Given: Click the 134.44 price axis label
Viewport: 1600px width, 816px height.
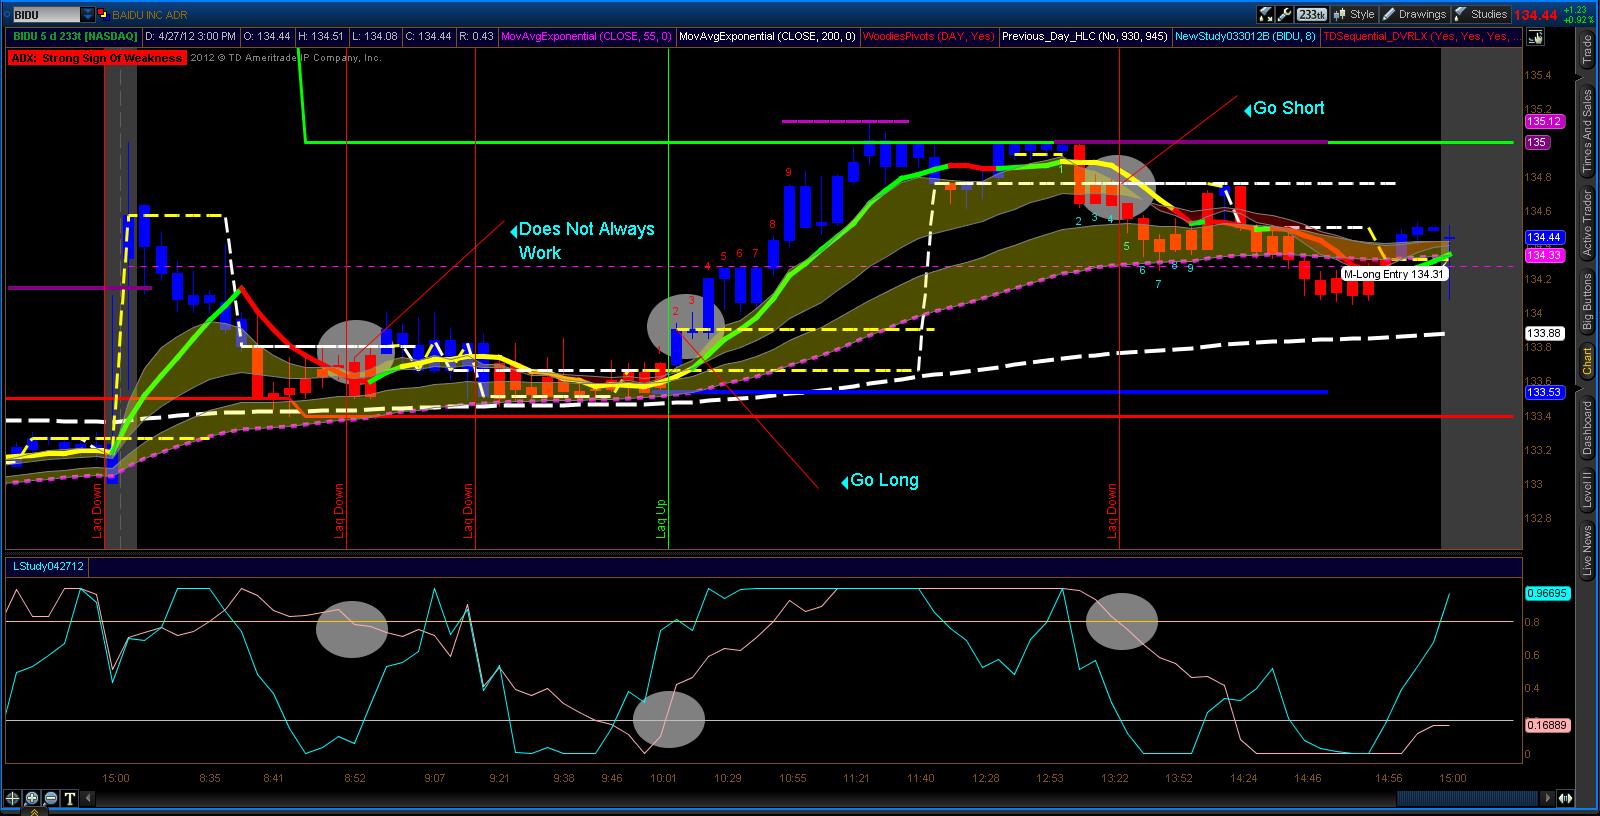Looking at the screenshot, I should pyautogui.click(x=1544, y=238).
